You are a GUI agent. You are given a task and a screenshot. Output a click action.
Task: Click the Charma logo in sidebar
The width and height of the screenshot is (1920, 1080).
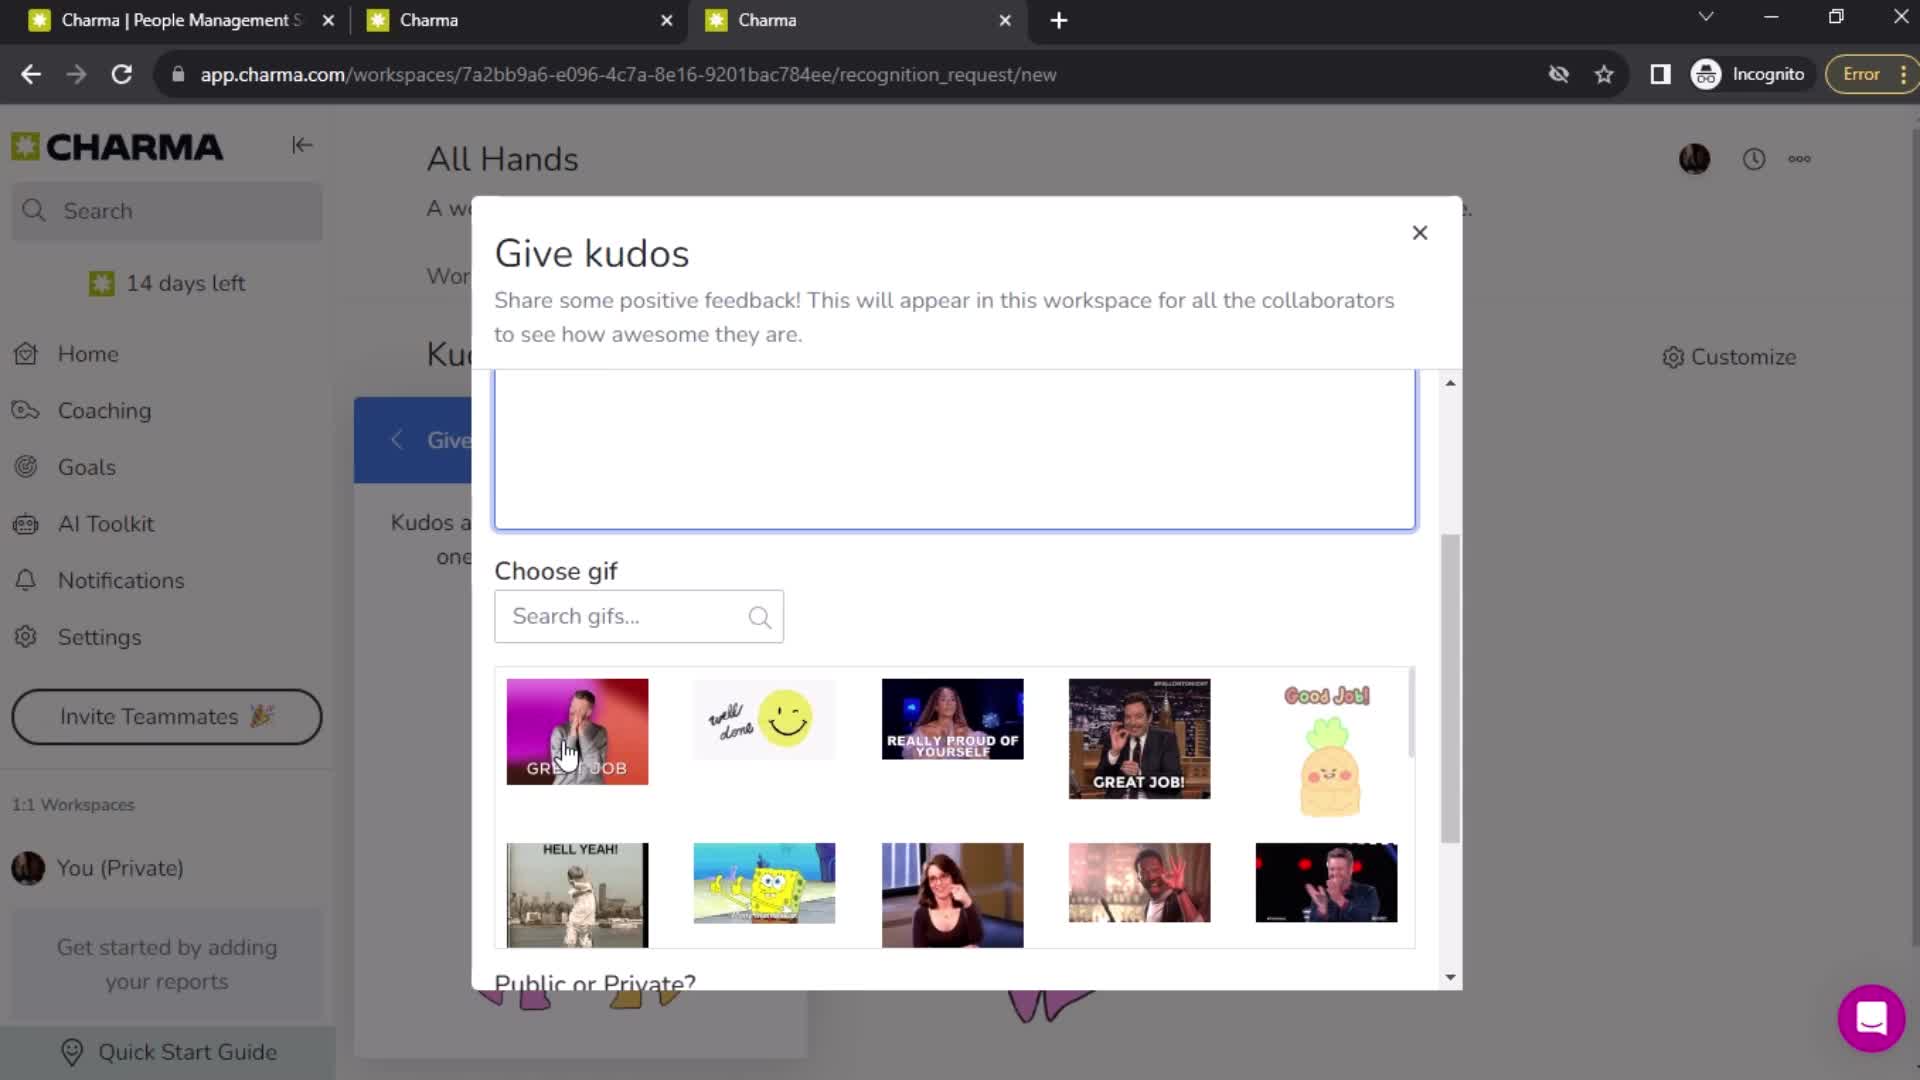click(x=117, y=146)
